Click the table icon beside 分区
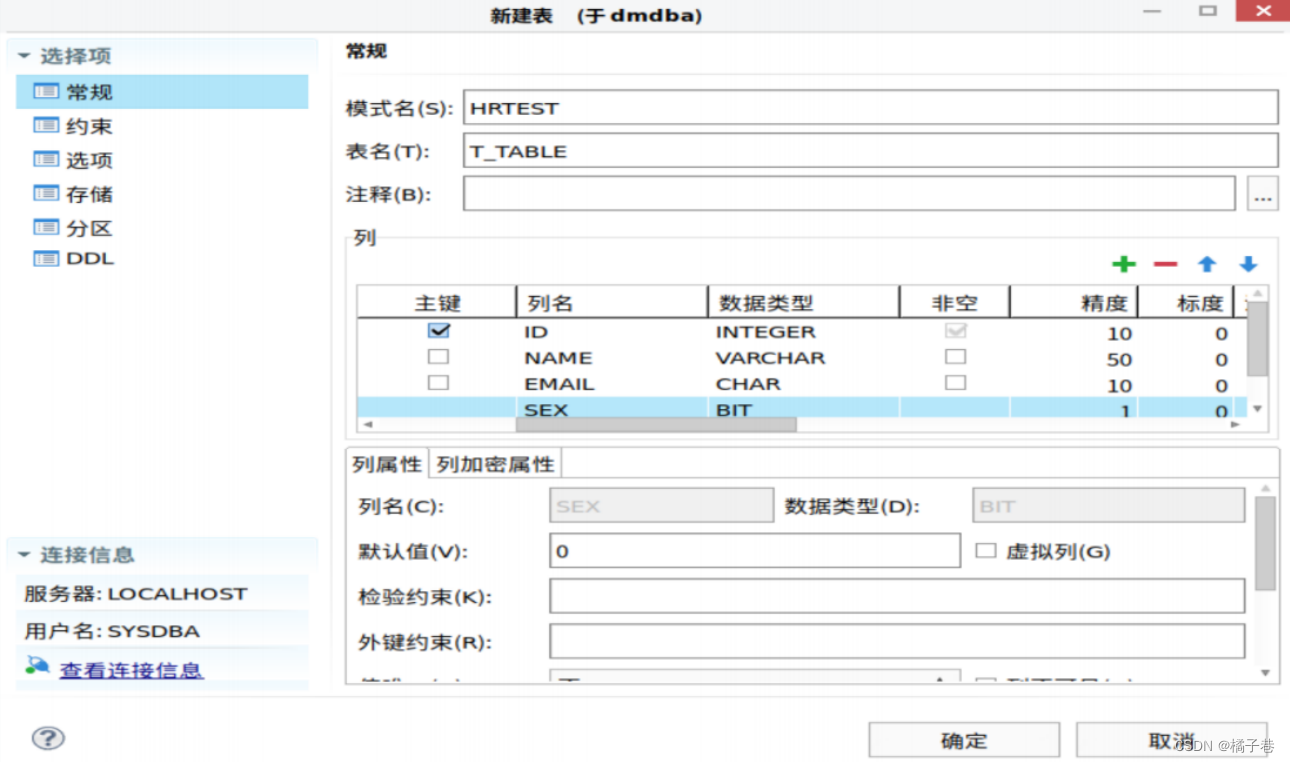The height and width of the screenshot is (762, 1290). [46, 227]
